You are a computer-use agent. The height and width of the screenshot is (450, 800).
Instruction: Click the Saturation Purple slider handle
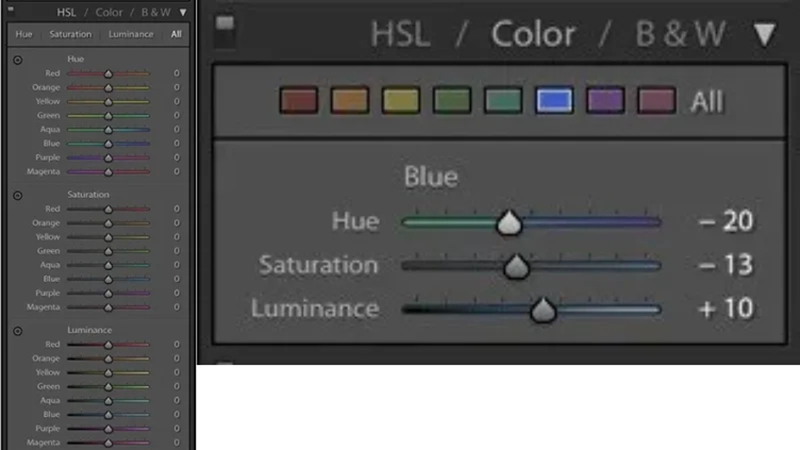point(108,294)
